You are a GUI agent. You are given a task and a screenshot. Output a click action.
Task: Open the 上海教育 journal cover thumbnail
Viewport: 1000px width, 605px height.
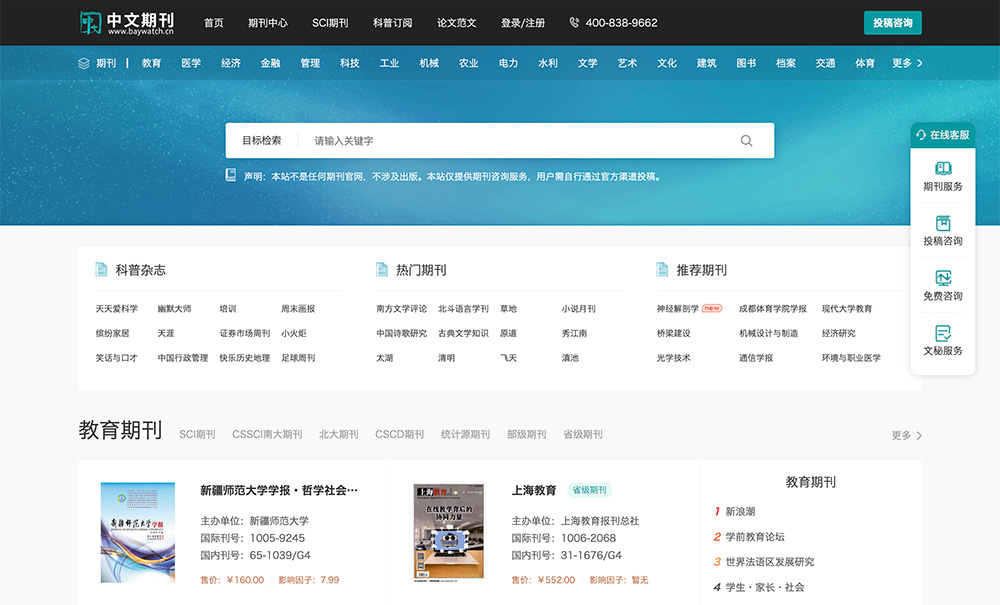click(x=449, y=532)
